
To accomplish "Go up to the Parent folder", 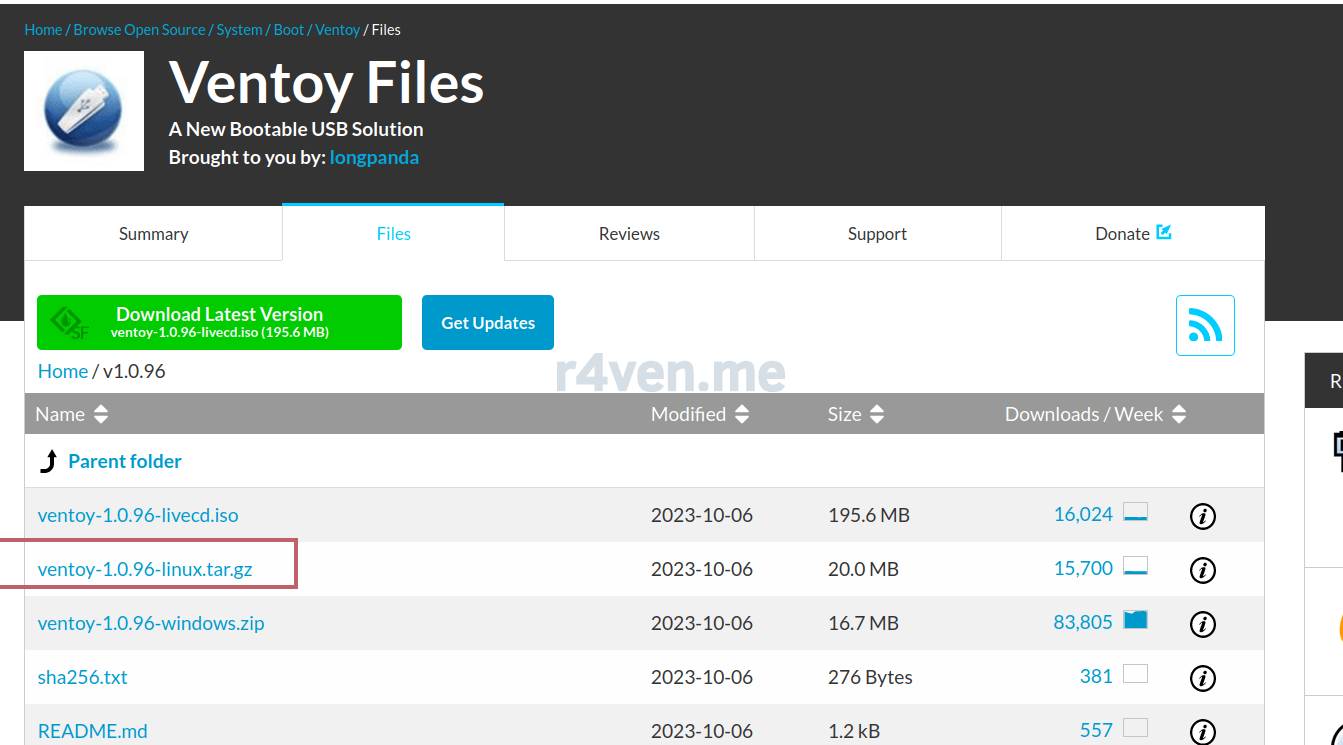I will [124, 461].
